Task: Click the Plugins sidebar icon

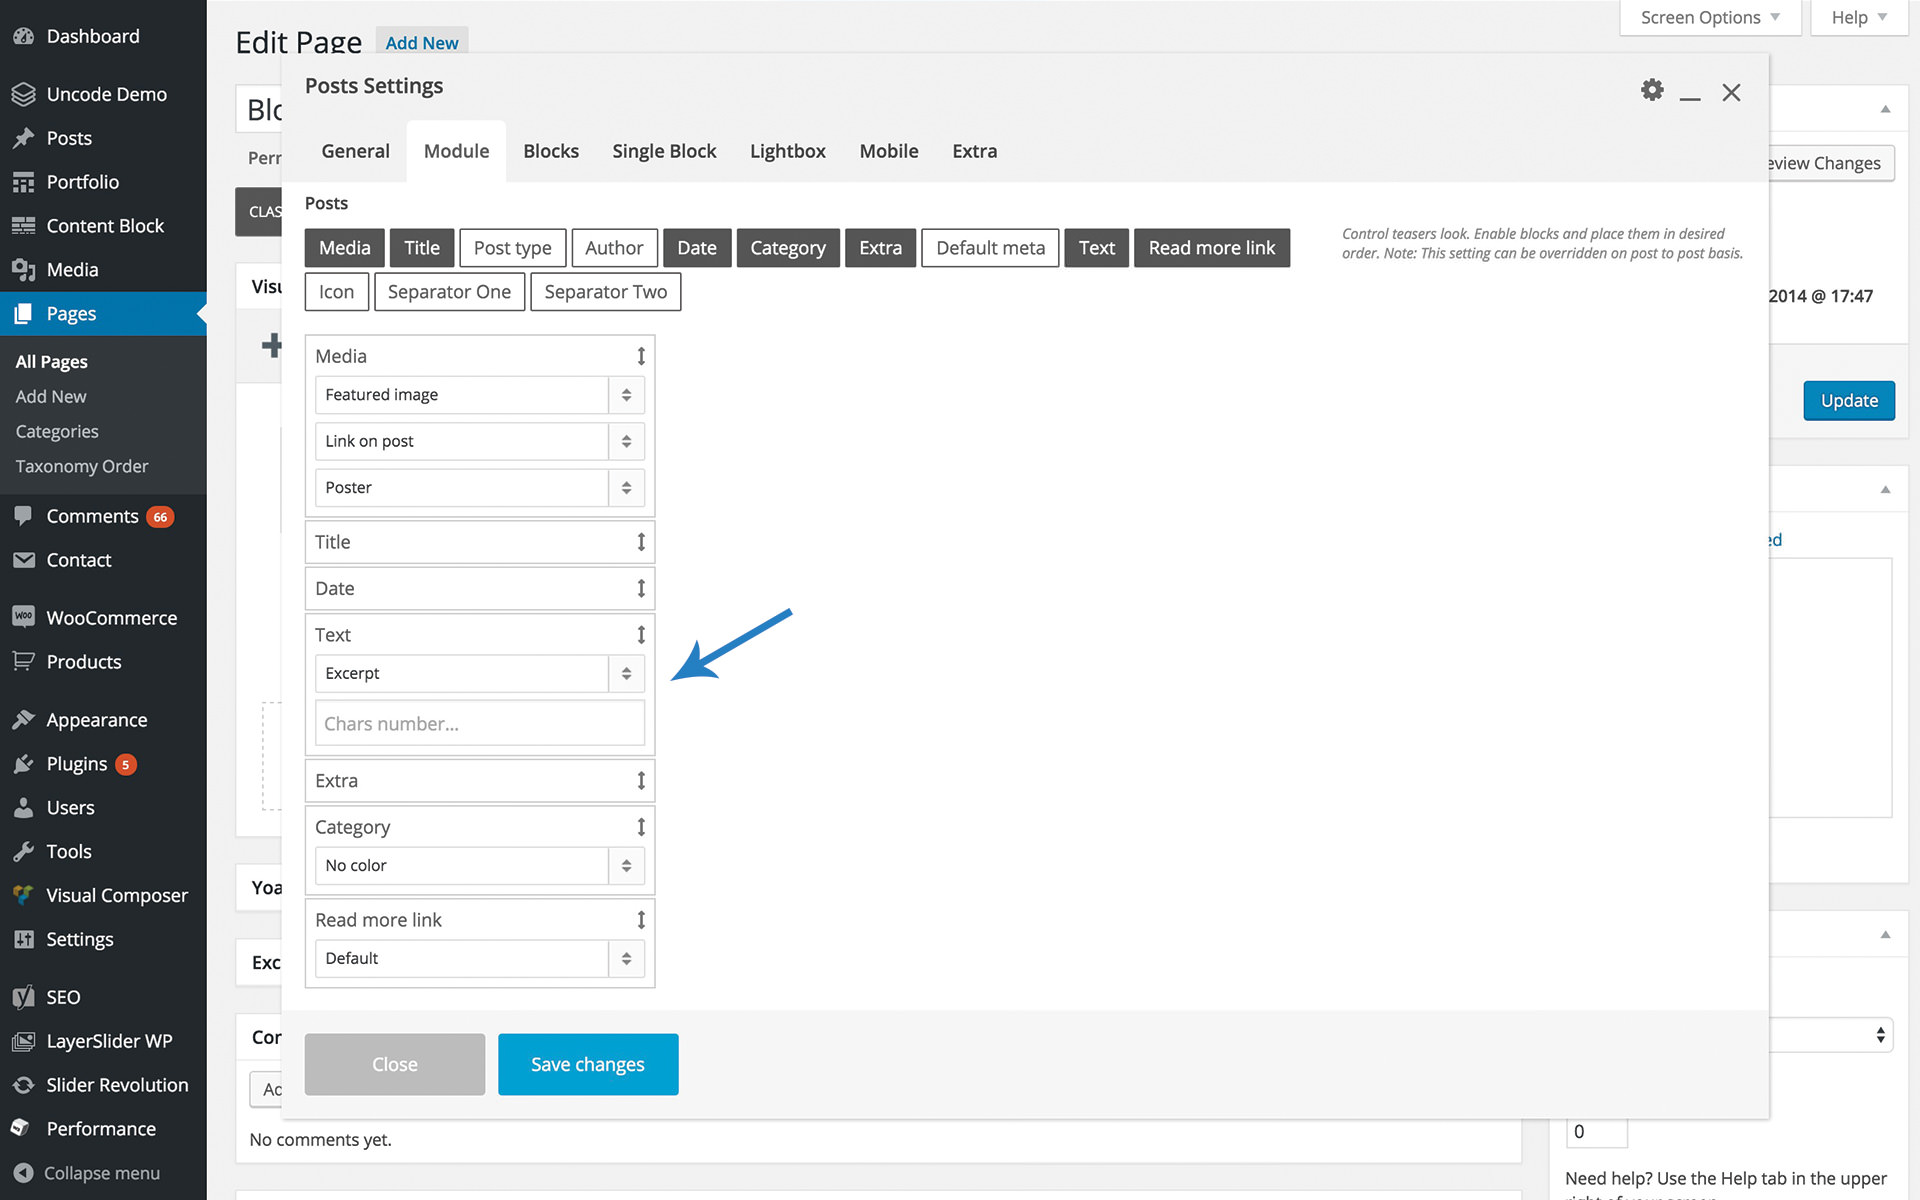Action: click(23, 764)
